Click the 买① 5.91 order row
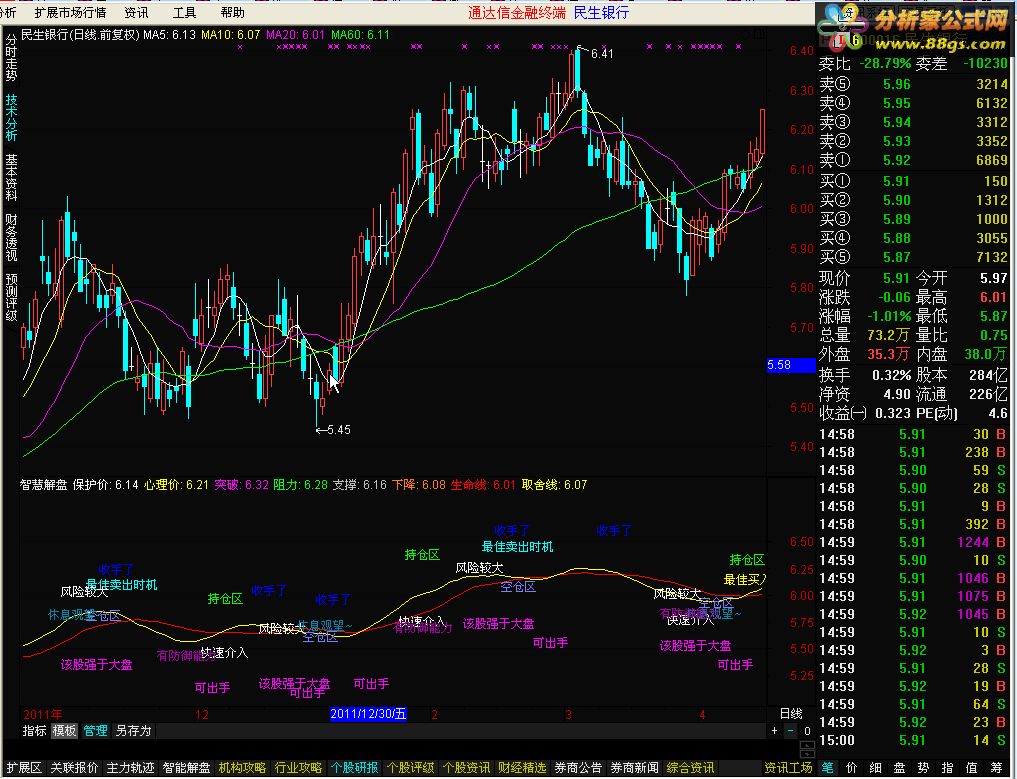Image resolution: width=1017 pixels, height=779 pixels. coord(913,181)
